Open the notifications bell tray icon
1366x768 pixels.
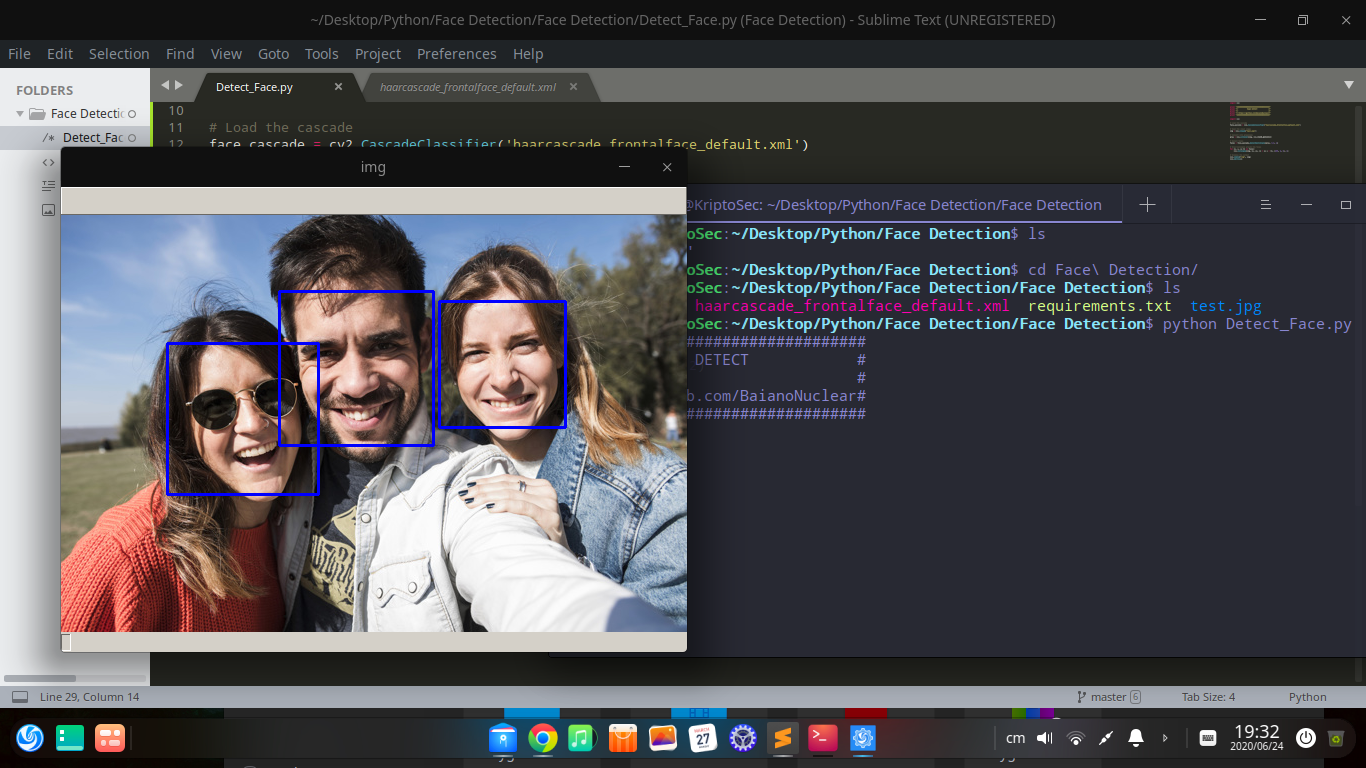pos(1136,738)
